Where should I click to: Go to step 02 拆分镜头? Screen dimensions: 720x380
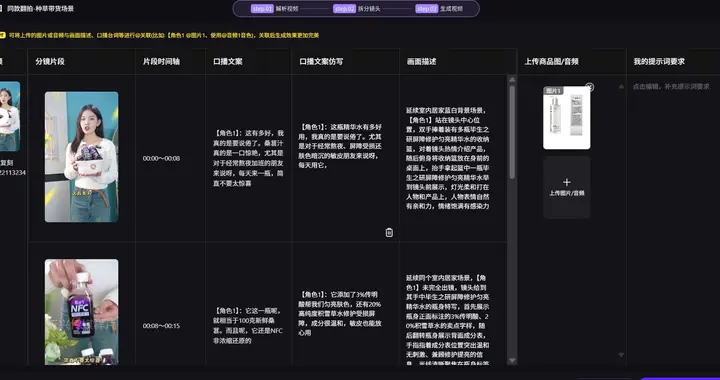357,9
